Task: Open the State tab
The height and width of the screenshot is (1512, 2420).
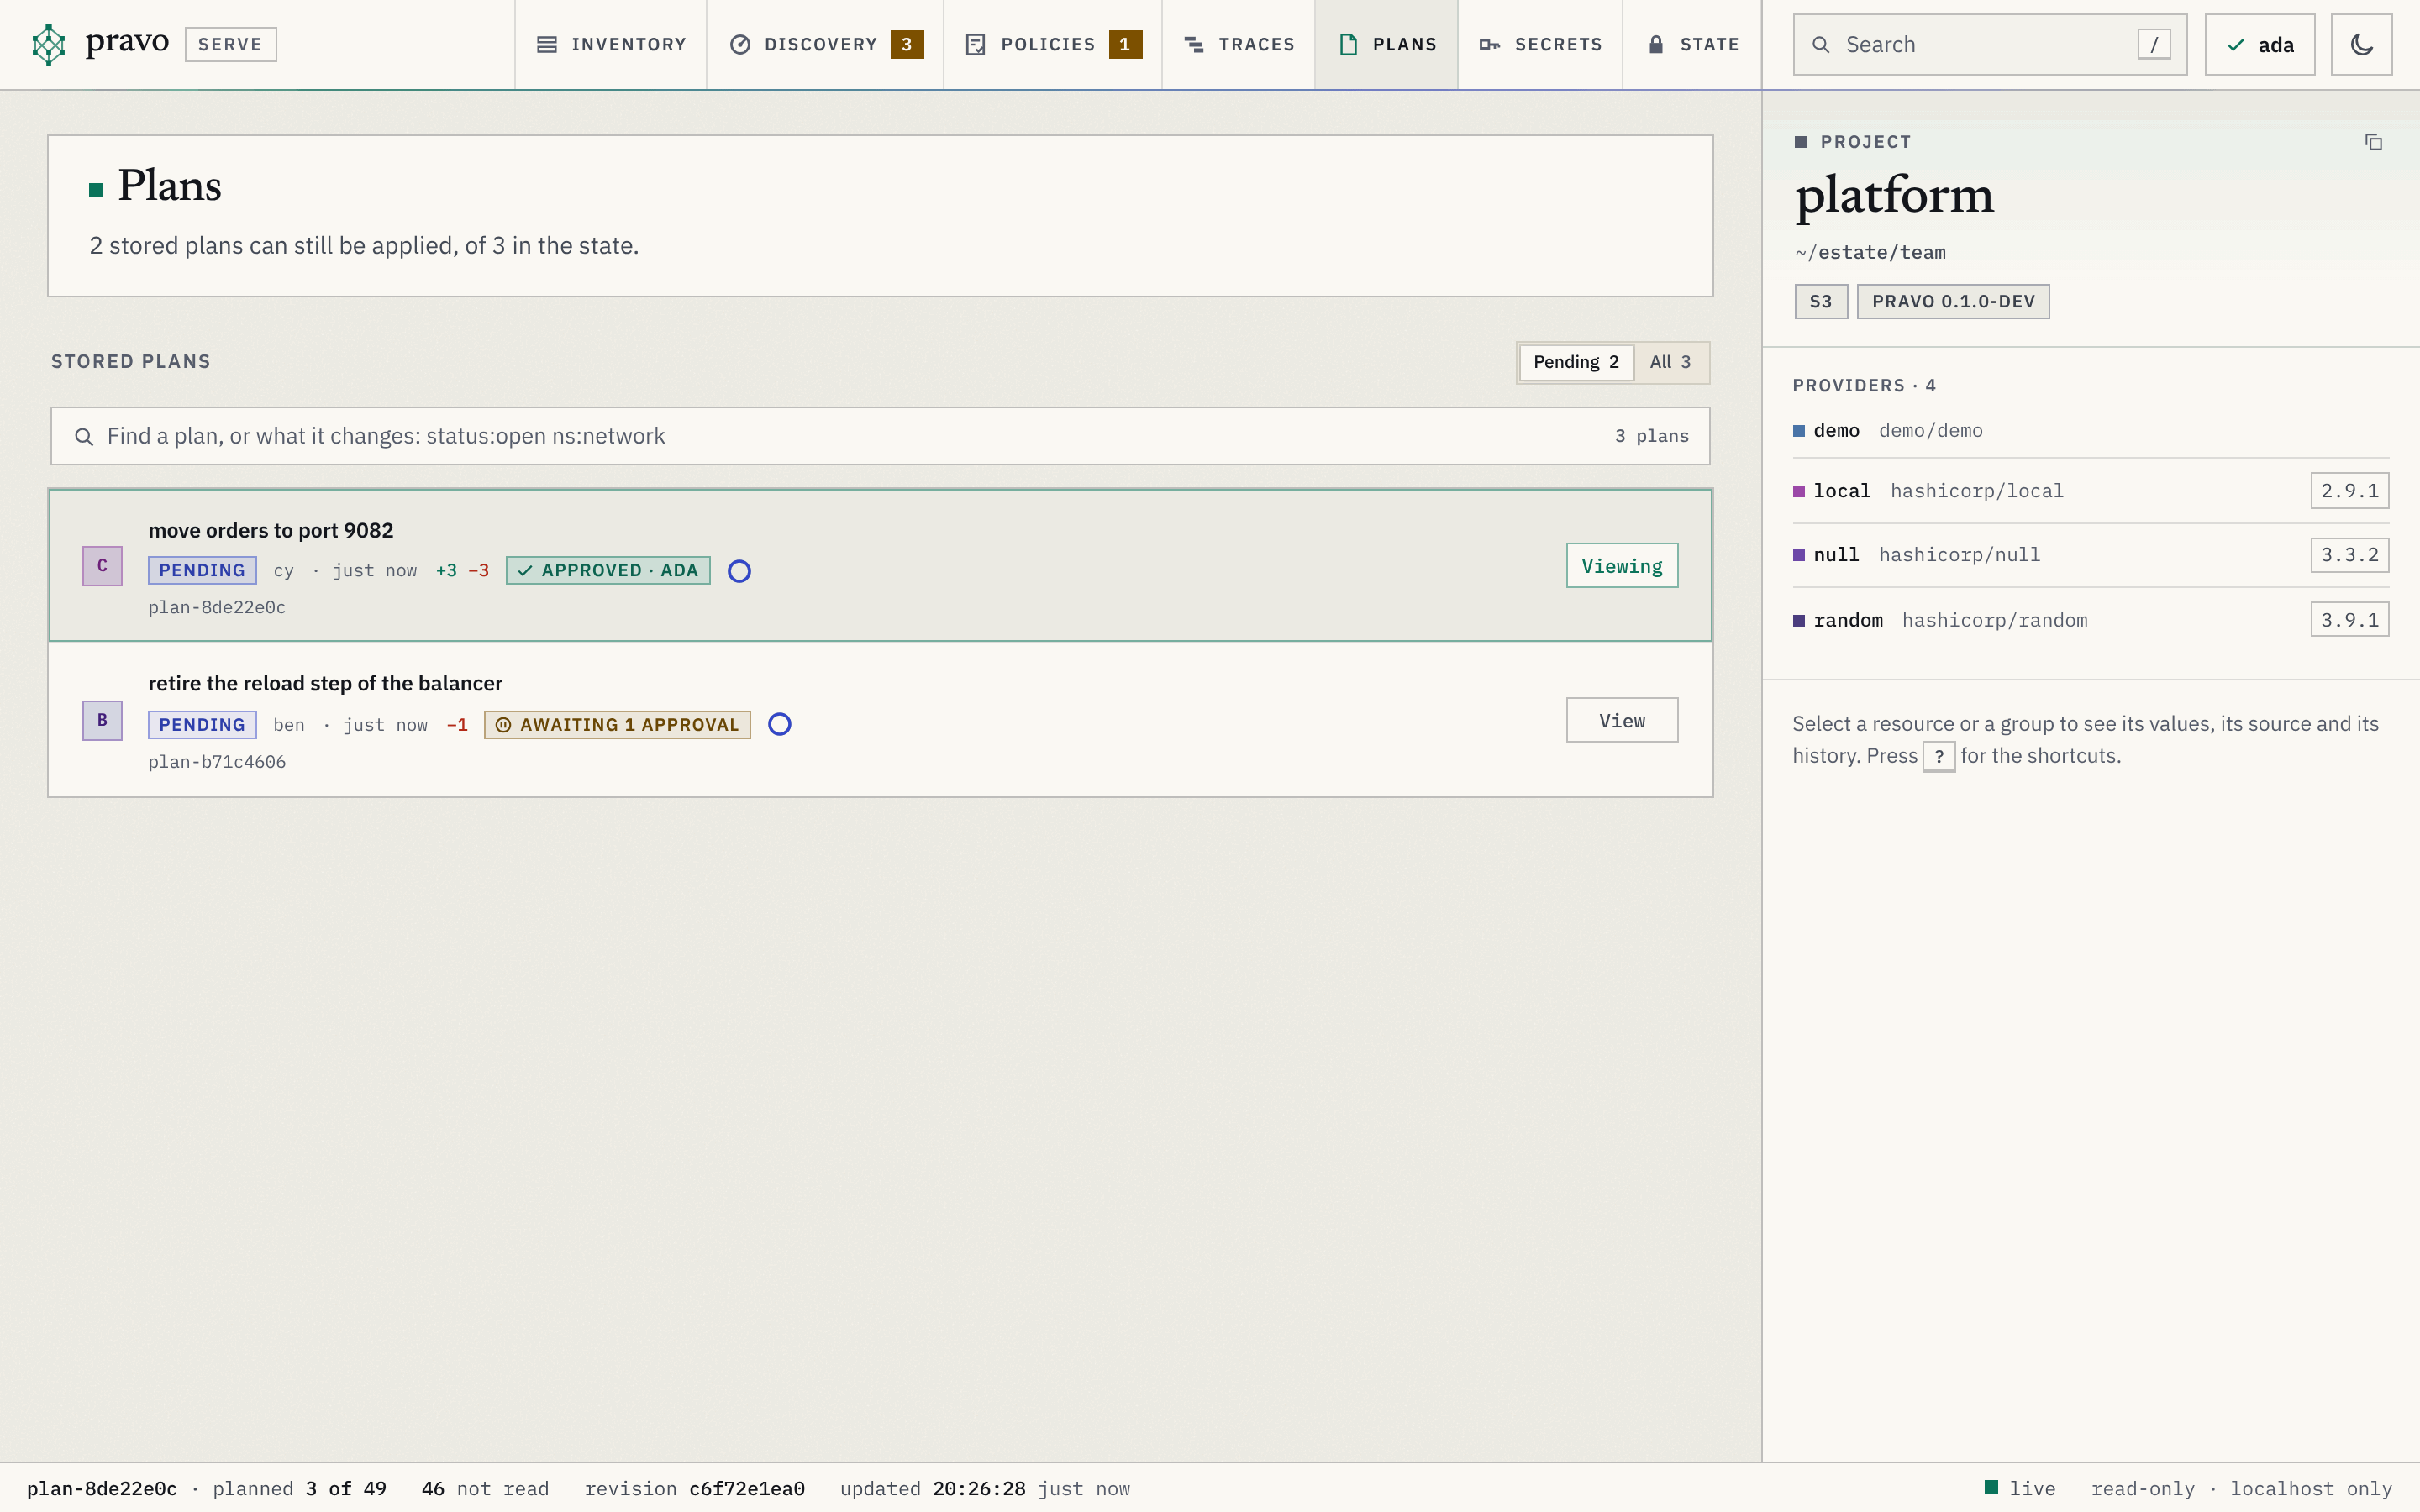Action: 1692,44
